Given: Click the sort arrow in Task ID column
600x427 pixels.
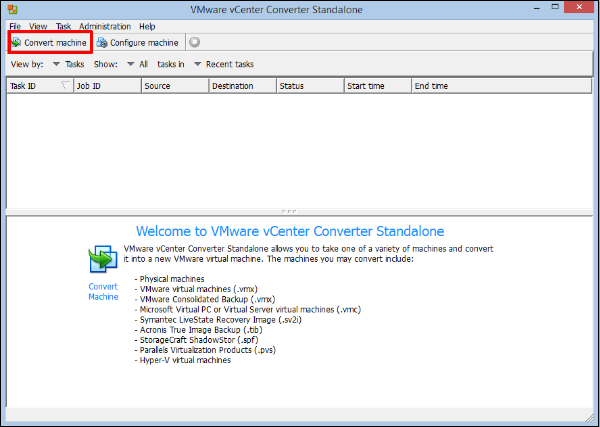Looking at the screenshot, I should point(65,86).
